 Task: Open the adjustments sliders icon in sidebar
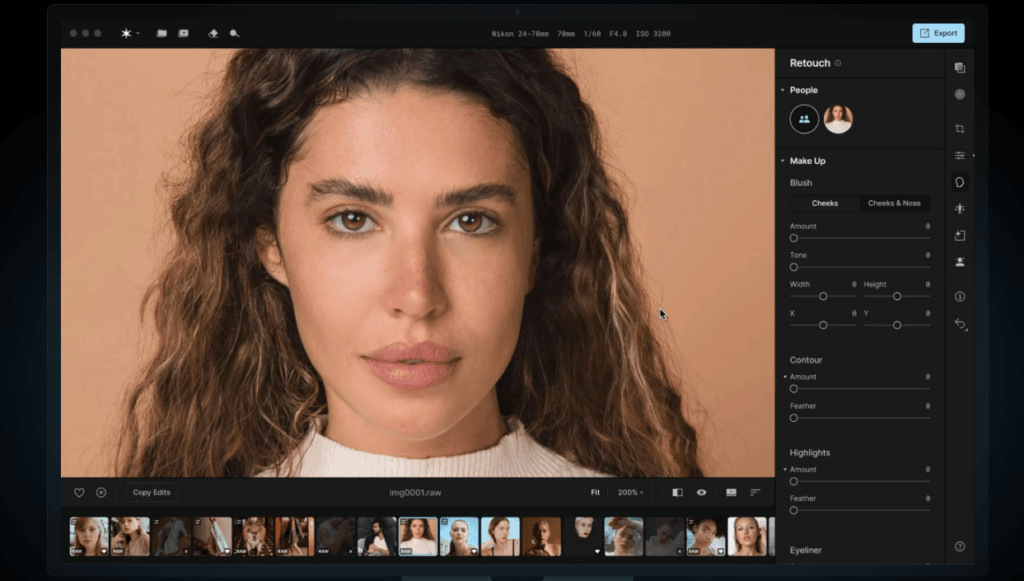pyautogui.click(x=959, y=155)
